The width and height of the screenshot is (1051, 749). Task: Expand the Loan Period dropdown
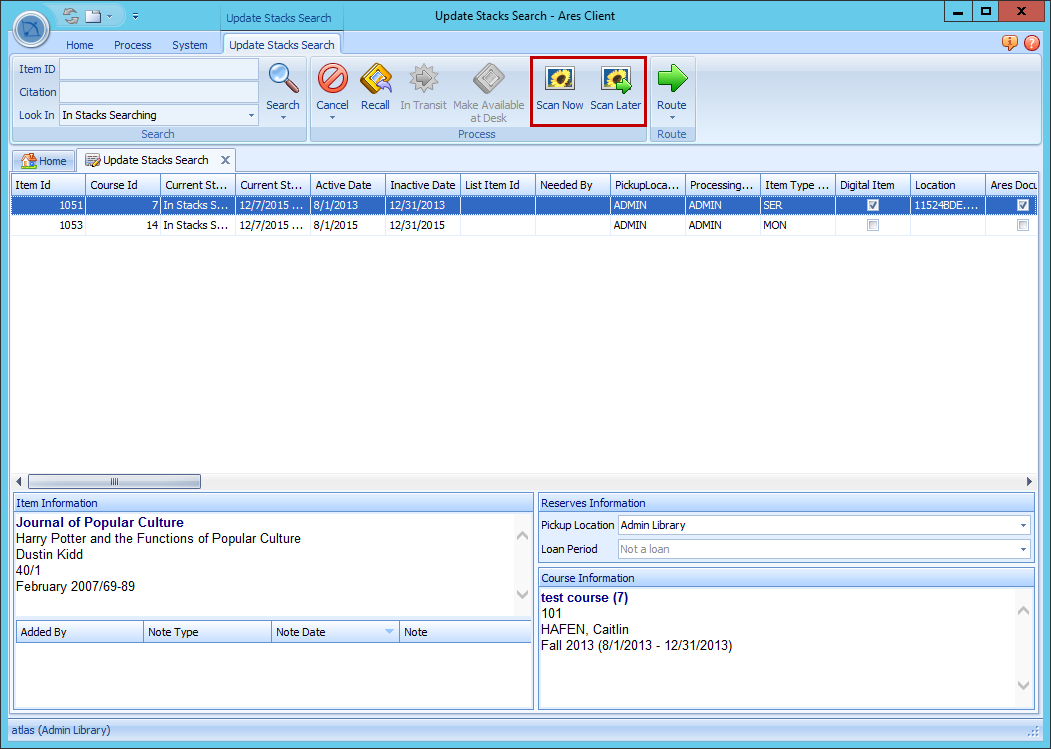pos(1023,548)
